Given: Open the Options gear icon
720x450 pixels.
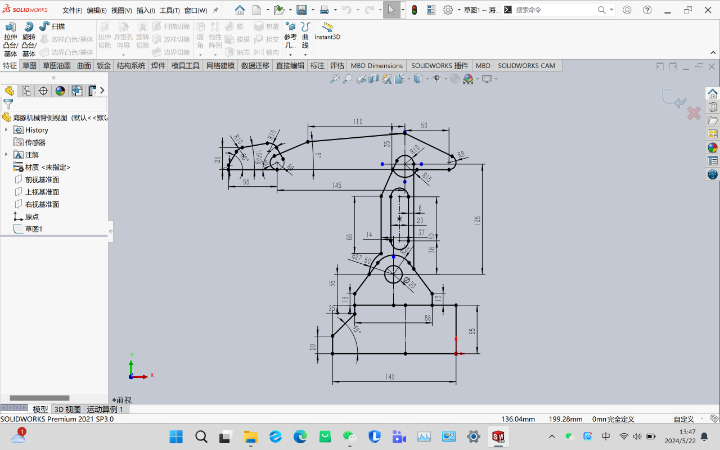Looking at the screenshot, I should (448, 10).
